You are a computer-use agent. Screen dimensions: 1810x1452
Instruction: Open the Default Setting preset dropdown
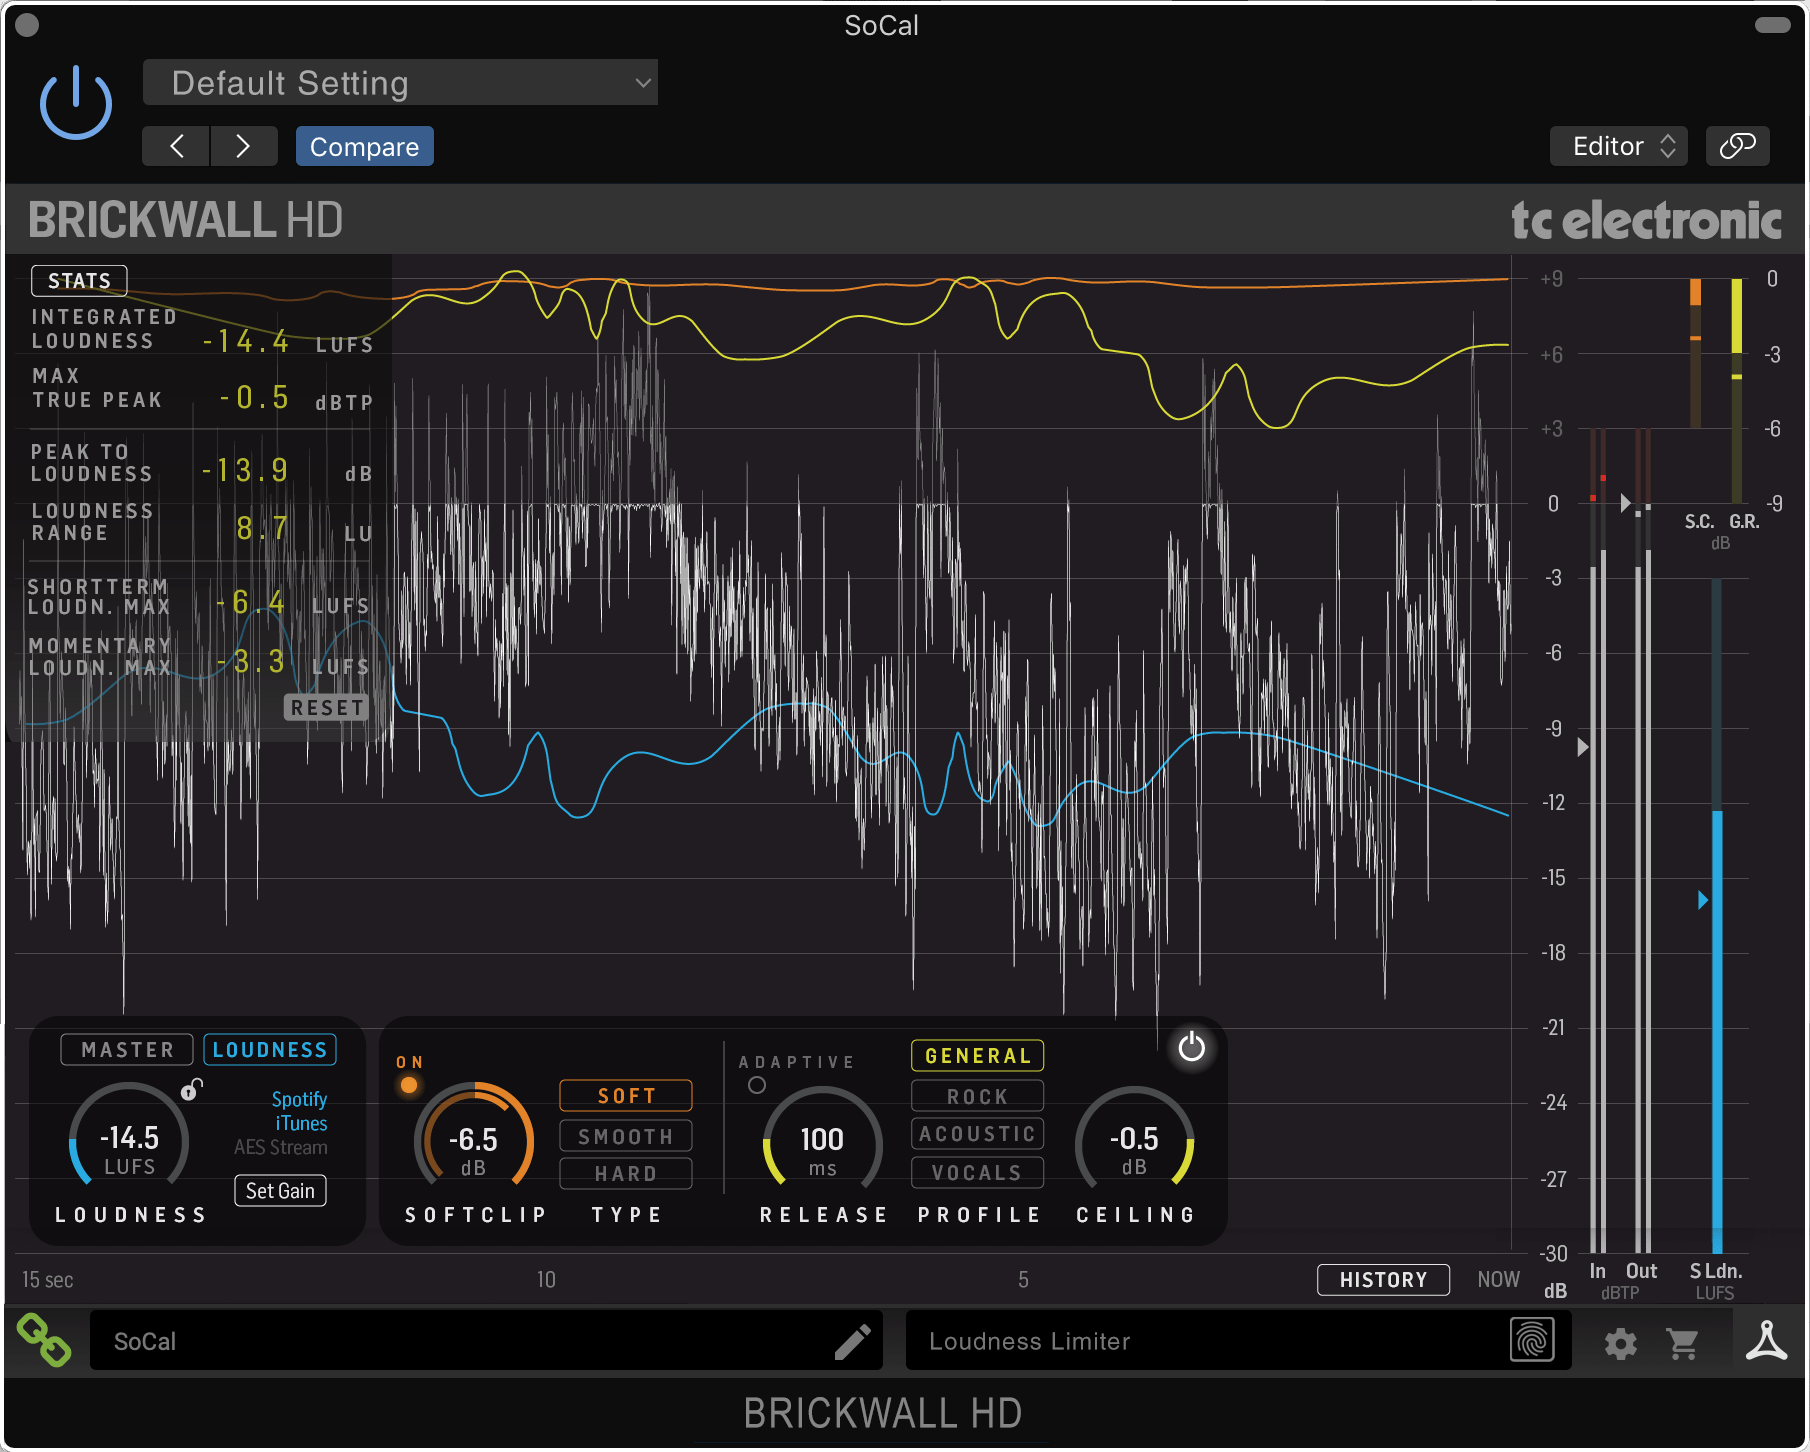(399, 82)
